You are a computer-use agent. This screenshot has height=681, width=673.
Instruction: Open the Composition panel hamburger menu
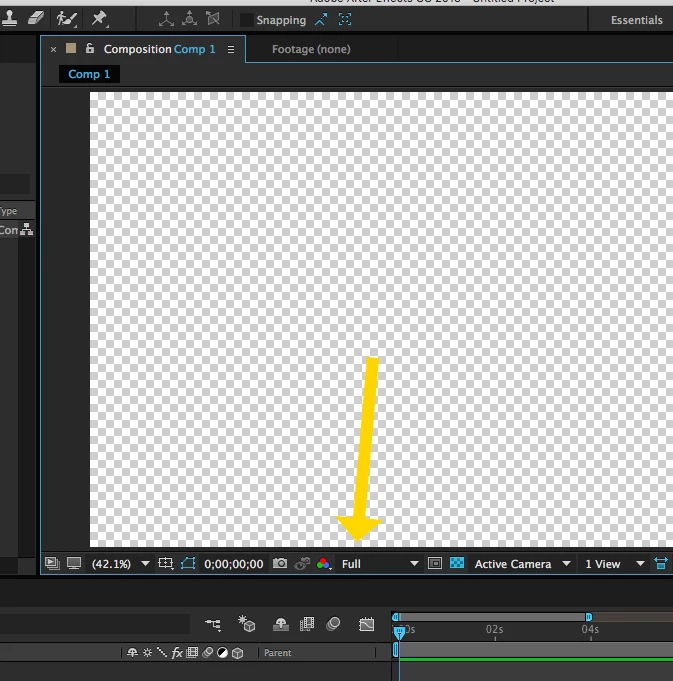tap(231, 50)
